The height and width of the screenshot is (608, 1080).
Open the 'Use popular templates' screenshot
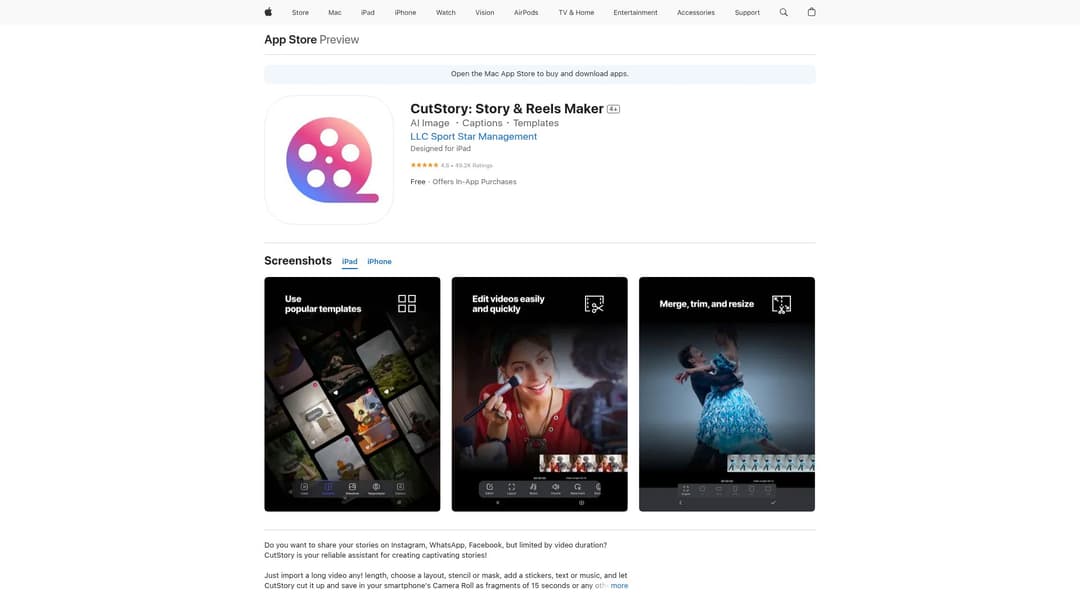pyautogui.click(x=352, y=394)
